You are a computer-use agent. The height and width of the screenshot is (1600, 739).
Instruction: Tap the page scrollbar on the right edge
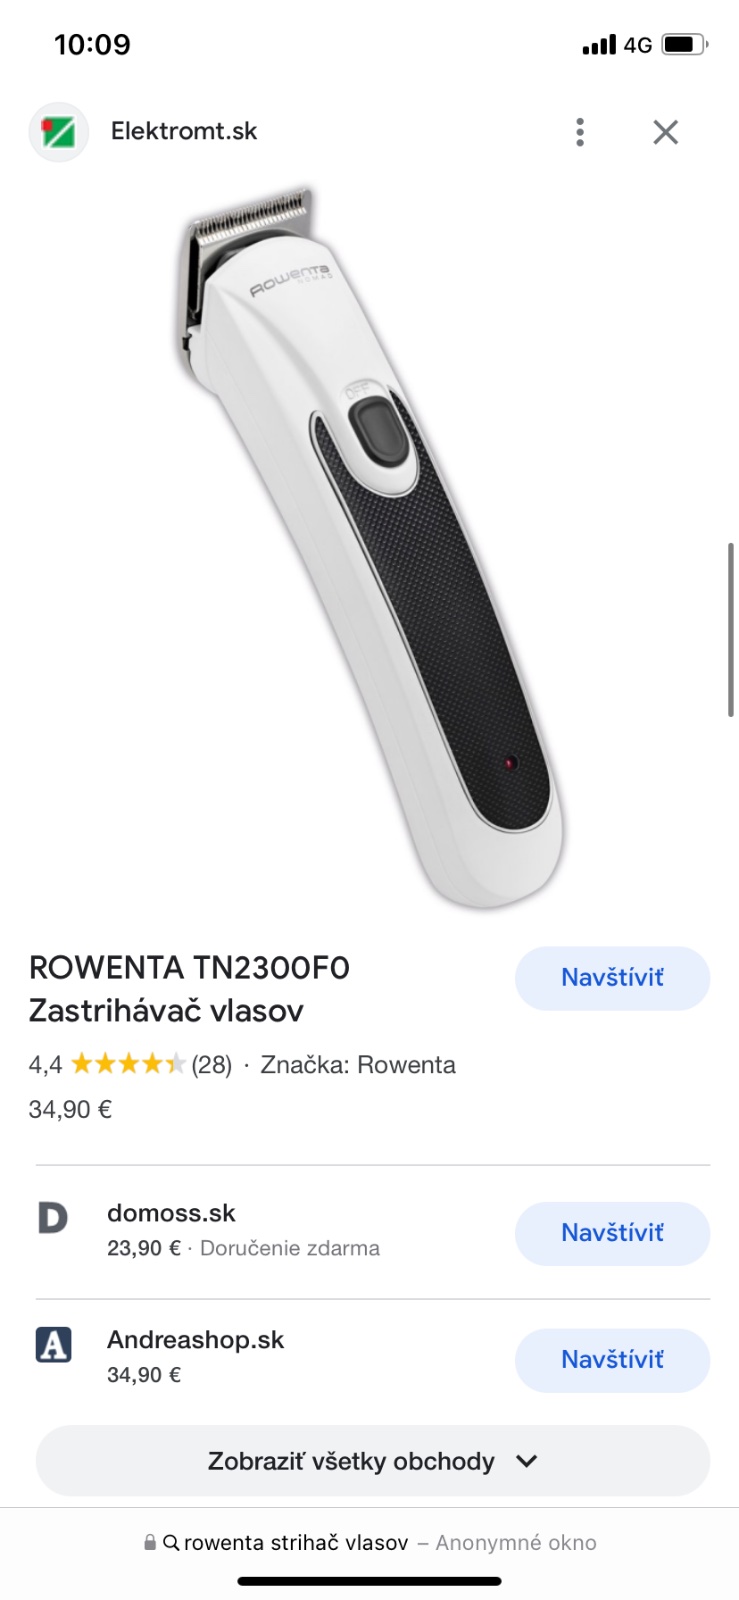point(731,630)
